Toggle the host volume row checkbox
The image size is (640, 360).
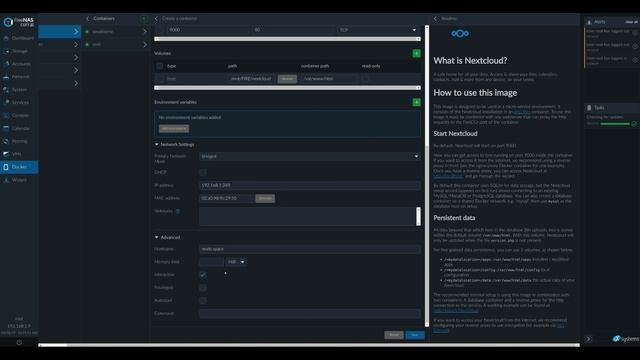160,79
